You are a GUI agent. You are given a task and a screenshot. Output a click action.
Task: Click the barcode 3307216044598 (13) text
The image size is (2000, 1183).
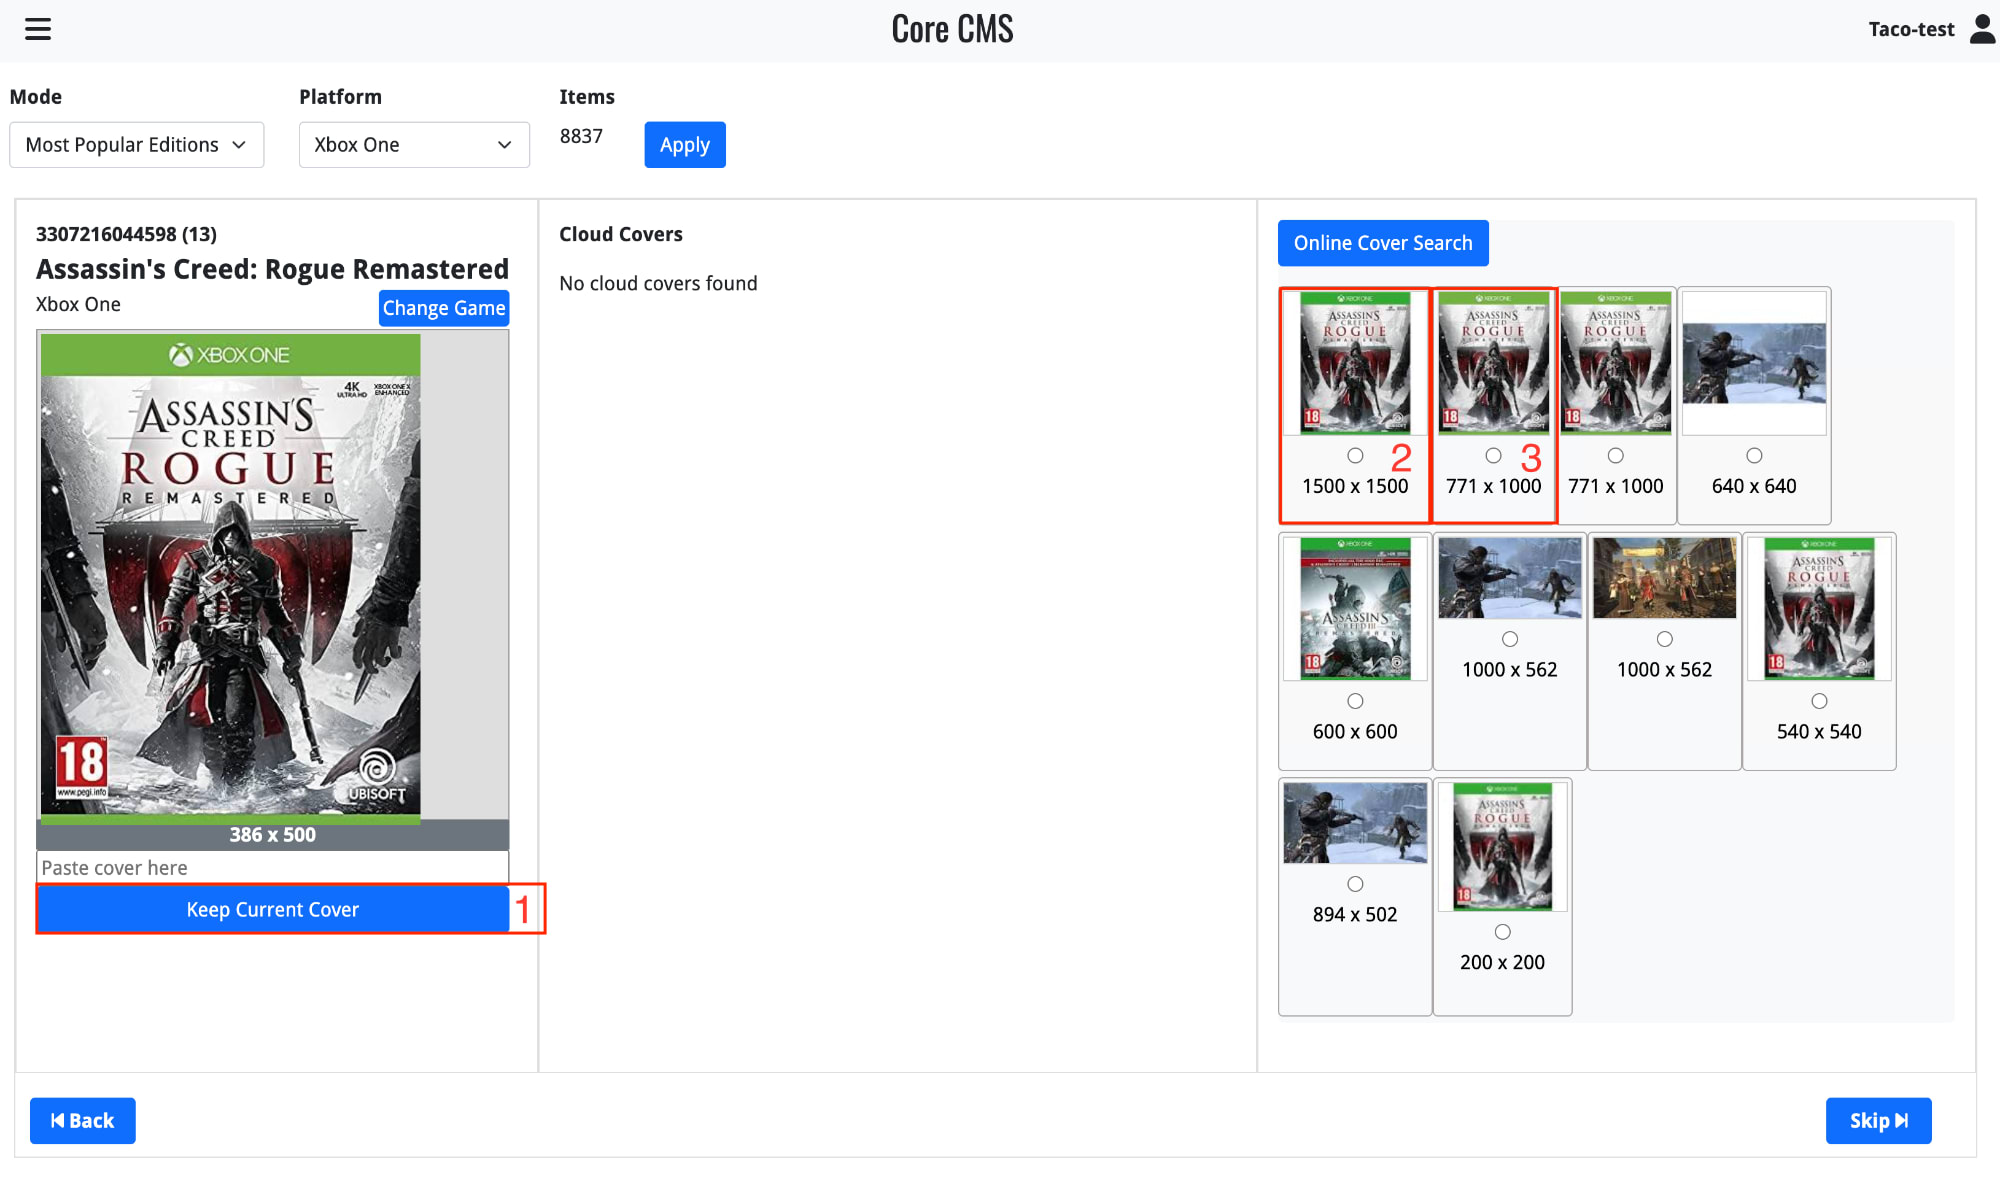(x=126, y=234)
